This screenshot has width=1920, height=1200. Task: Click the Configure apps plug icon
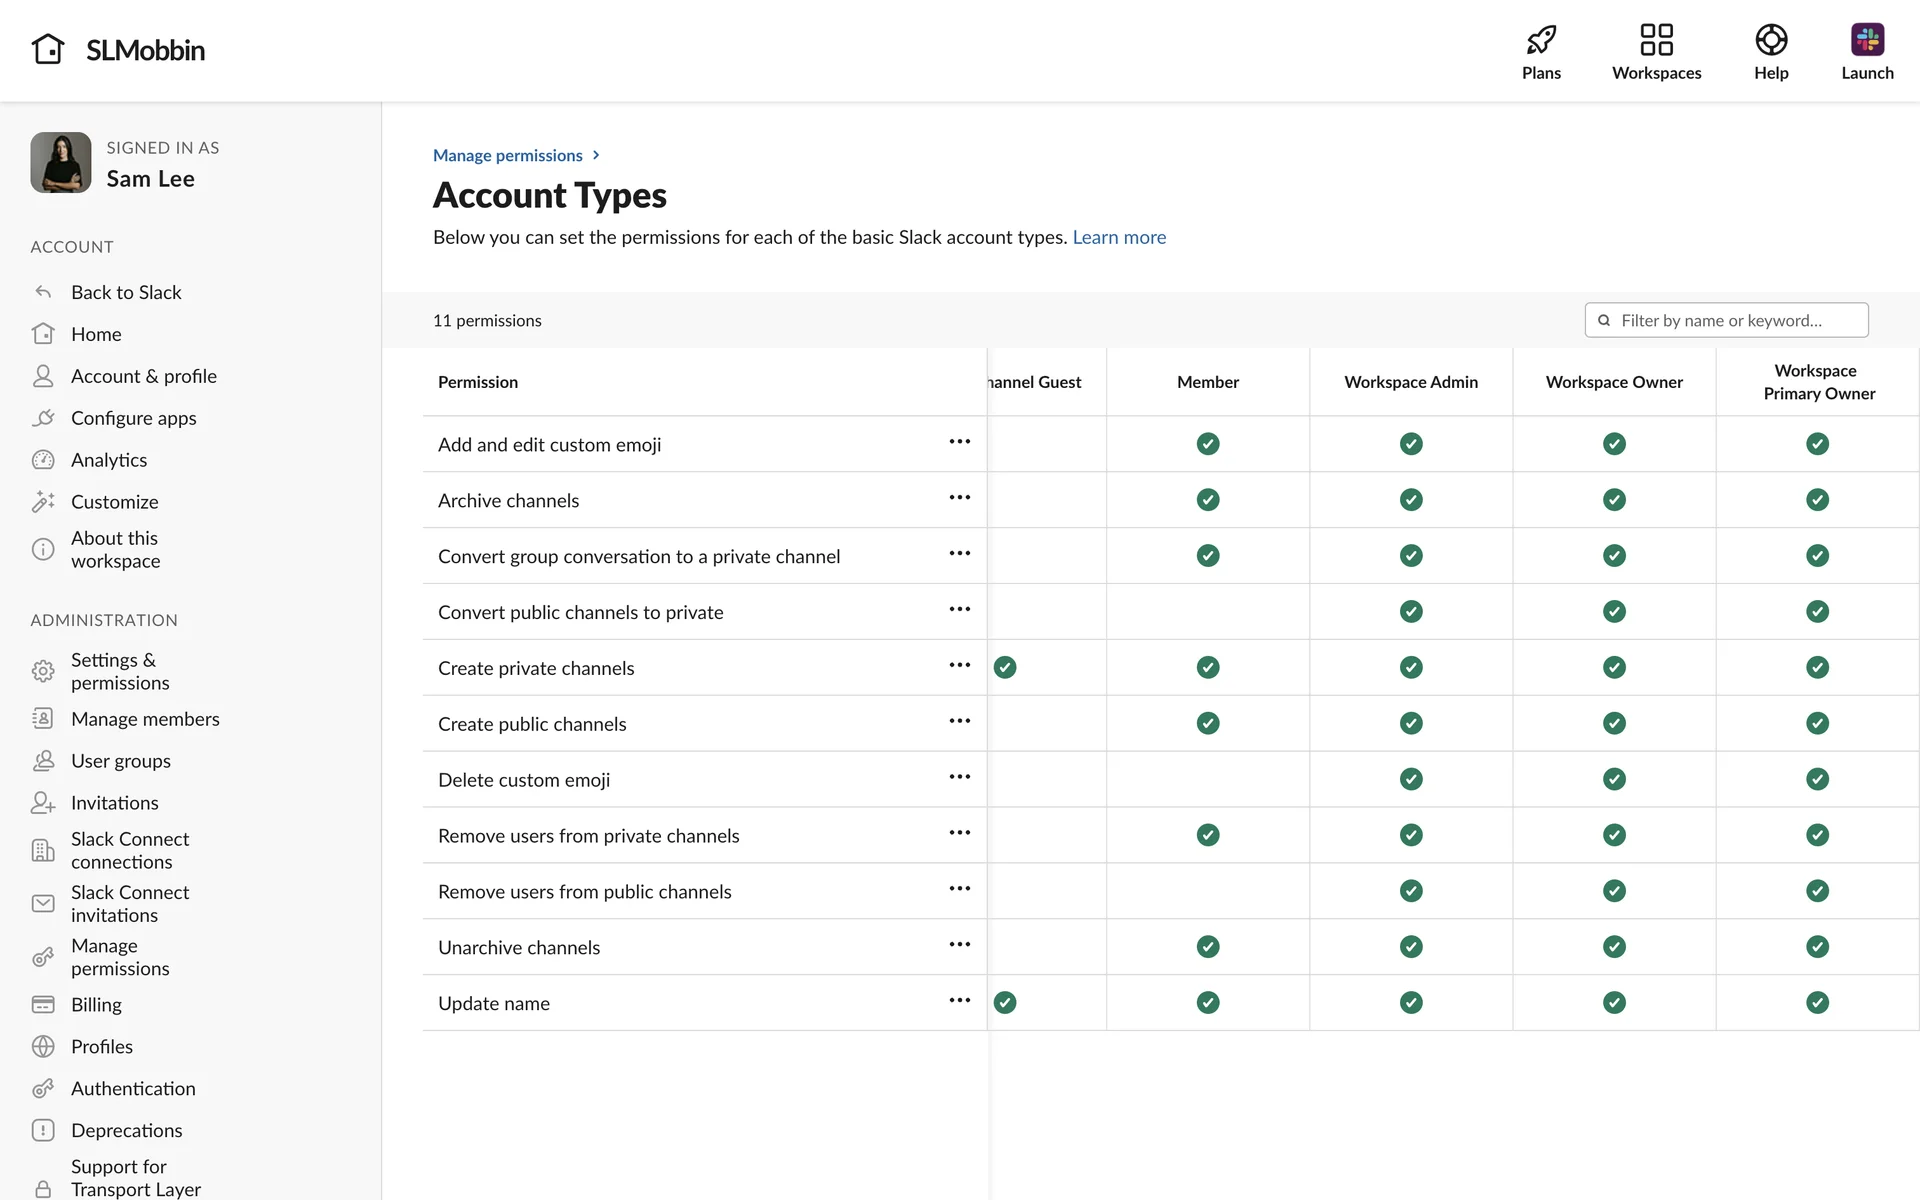coord(43,418)
